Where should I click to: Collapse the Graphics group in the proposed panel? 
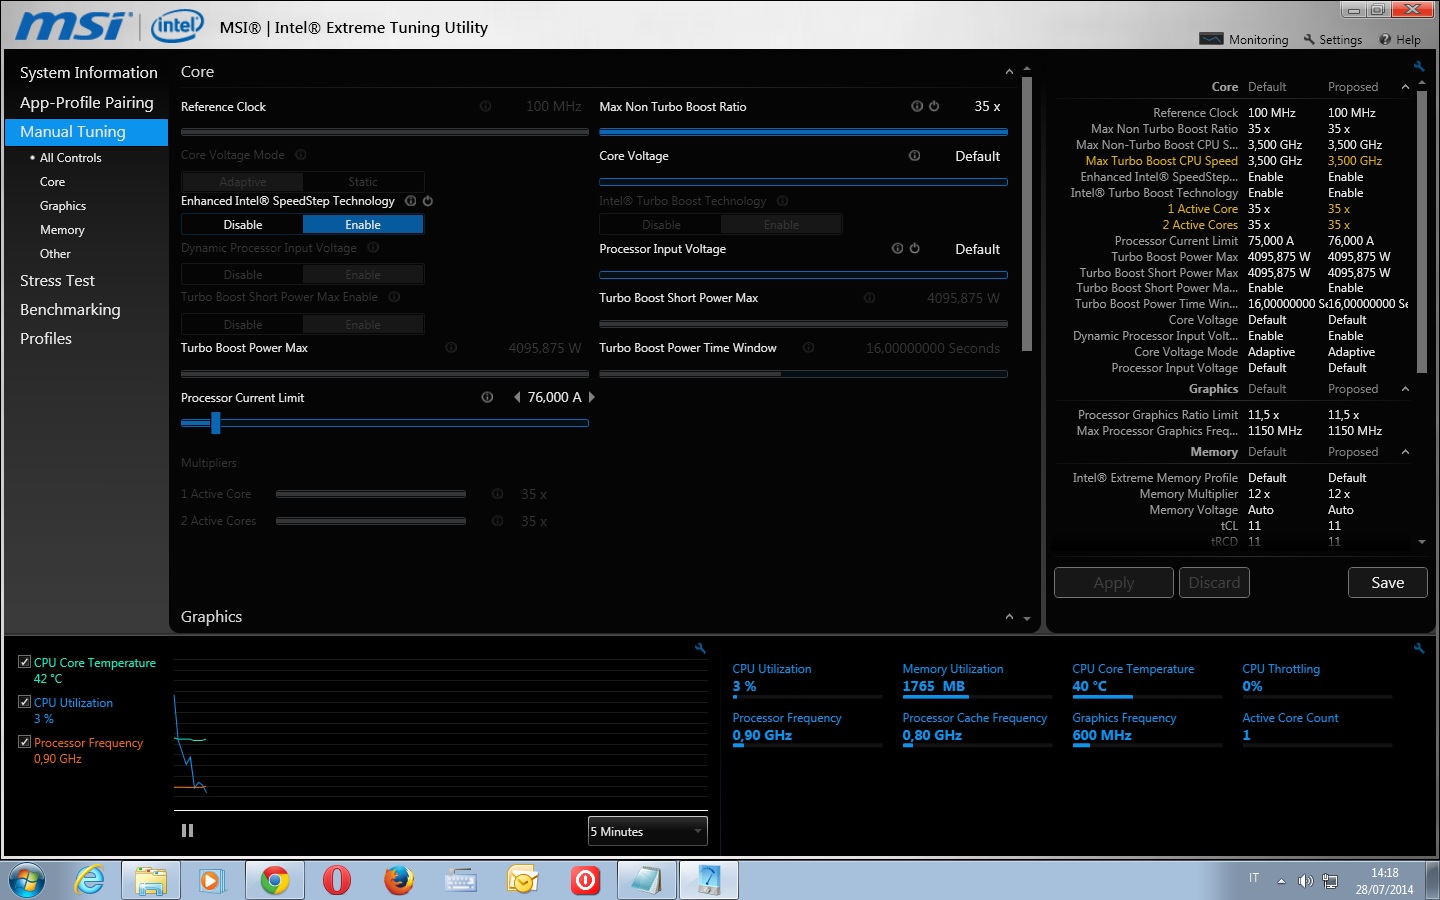click(1405, 389)
